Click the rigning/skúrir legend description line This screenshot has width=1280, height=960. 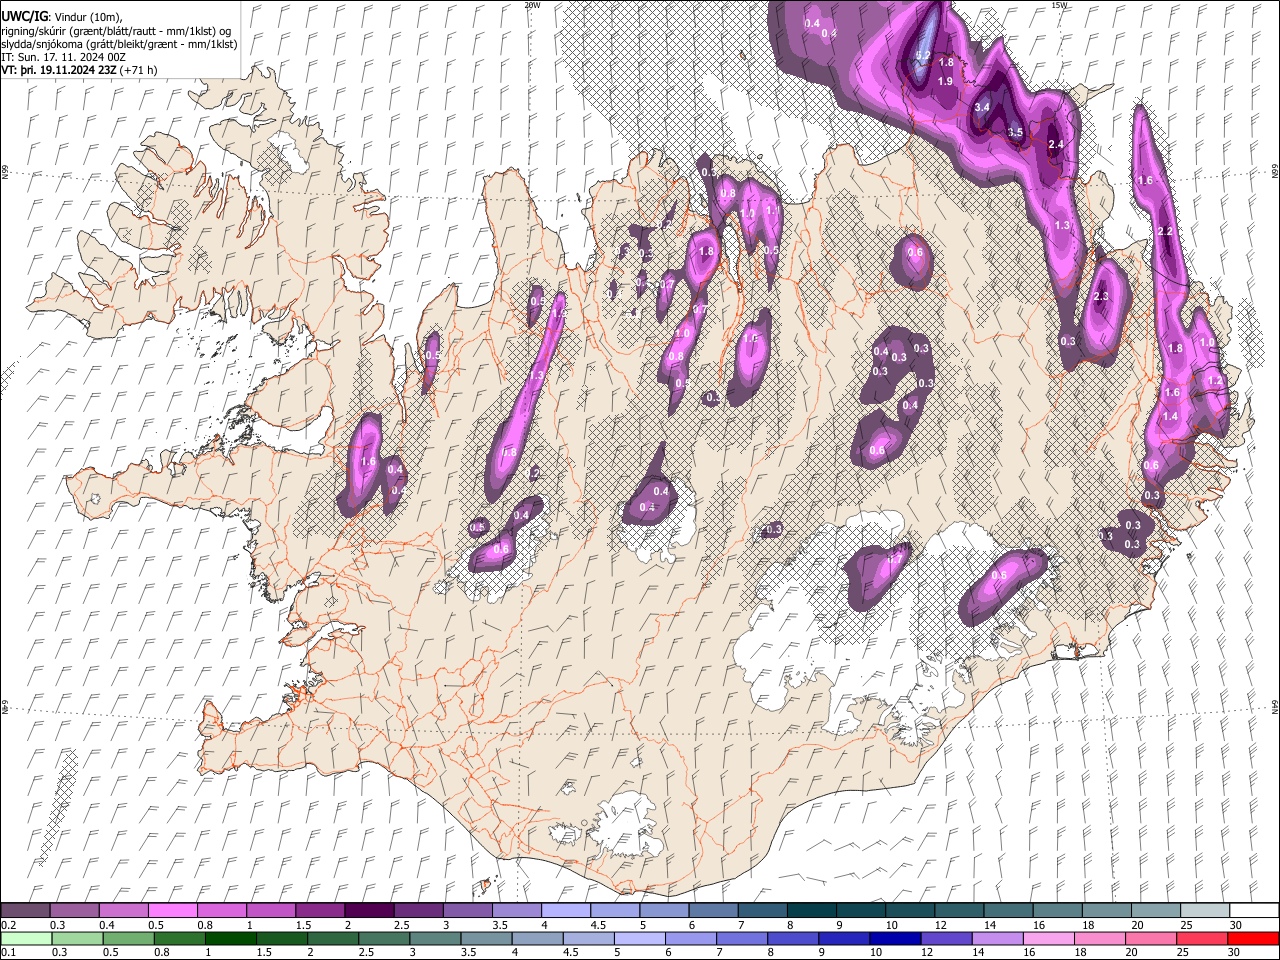(116, 31)
